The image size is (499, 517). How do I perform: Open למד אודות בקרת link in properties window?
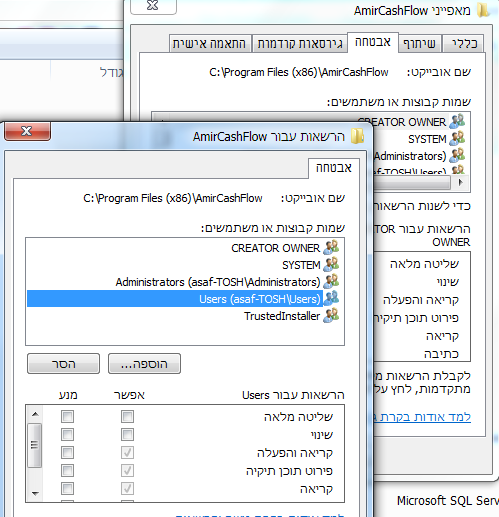pos(422,417)
